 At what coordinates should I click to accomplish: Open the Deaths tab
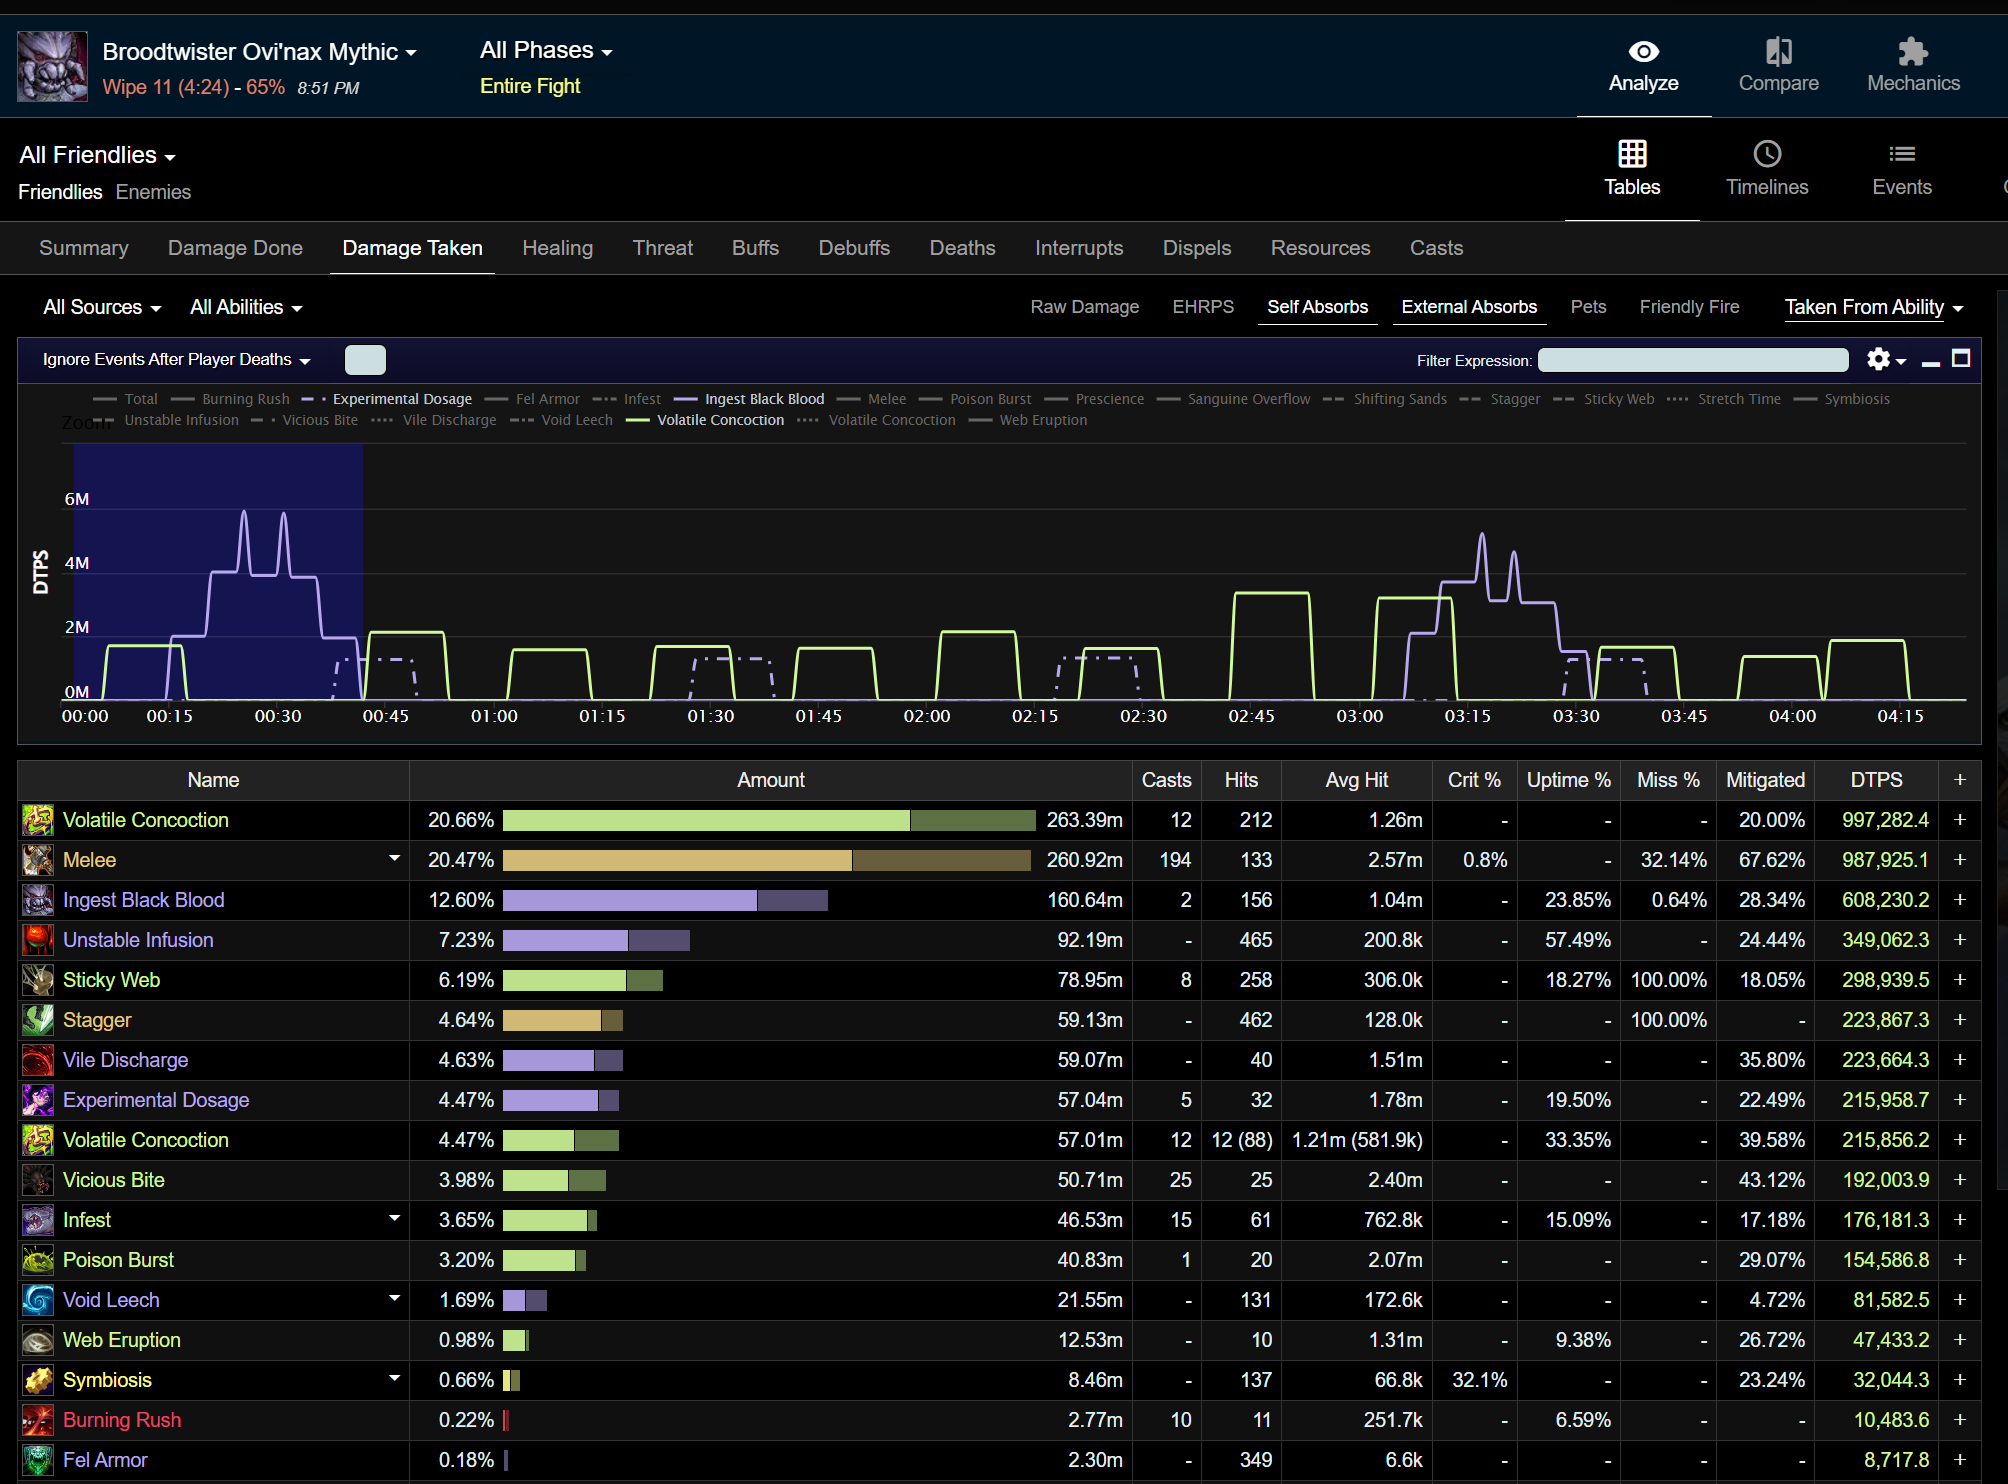962,248
